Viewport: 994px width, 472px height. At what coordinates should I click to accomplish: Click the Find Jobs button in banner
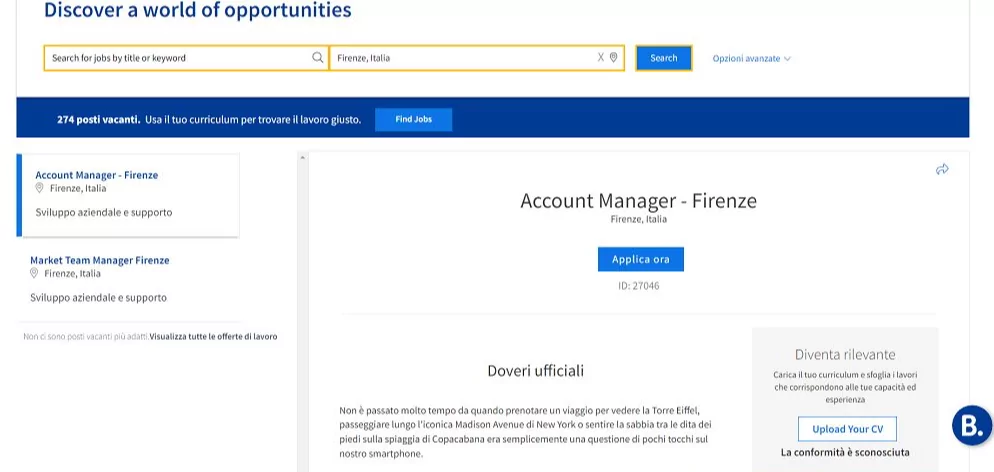(x=413, y=119)
